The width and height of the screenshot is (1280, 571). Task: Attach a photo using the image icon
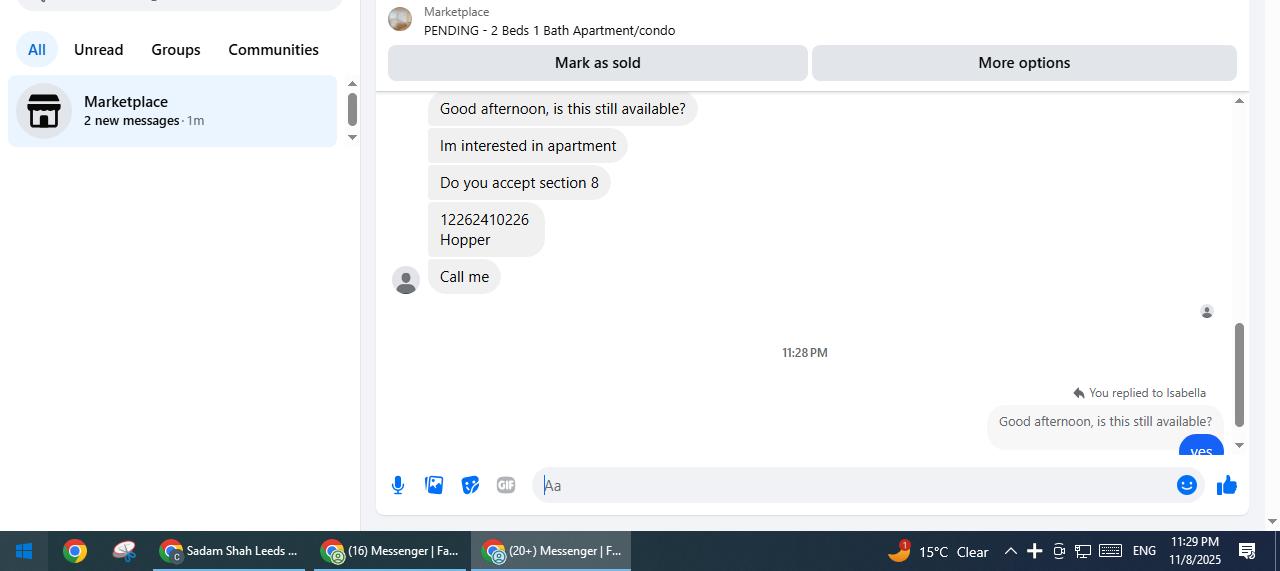point(434,485)
